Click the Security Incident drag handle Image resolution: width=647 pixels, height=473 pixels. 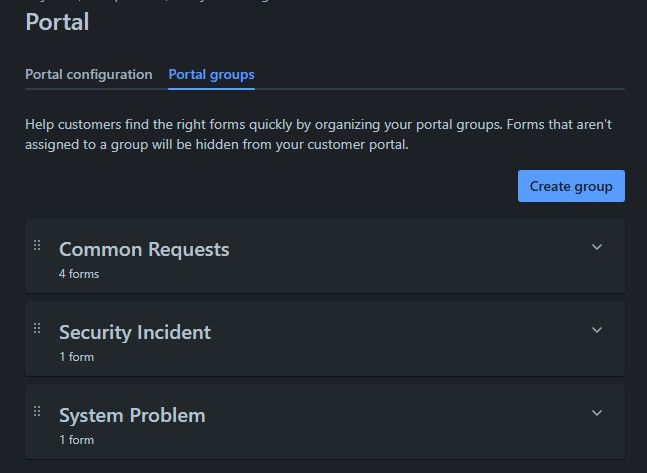37,328
